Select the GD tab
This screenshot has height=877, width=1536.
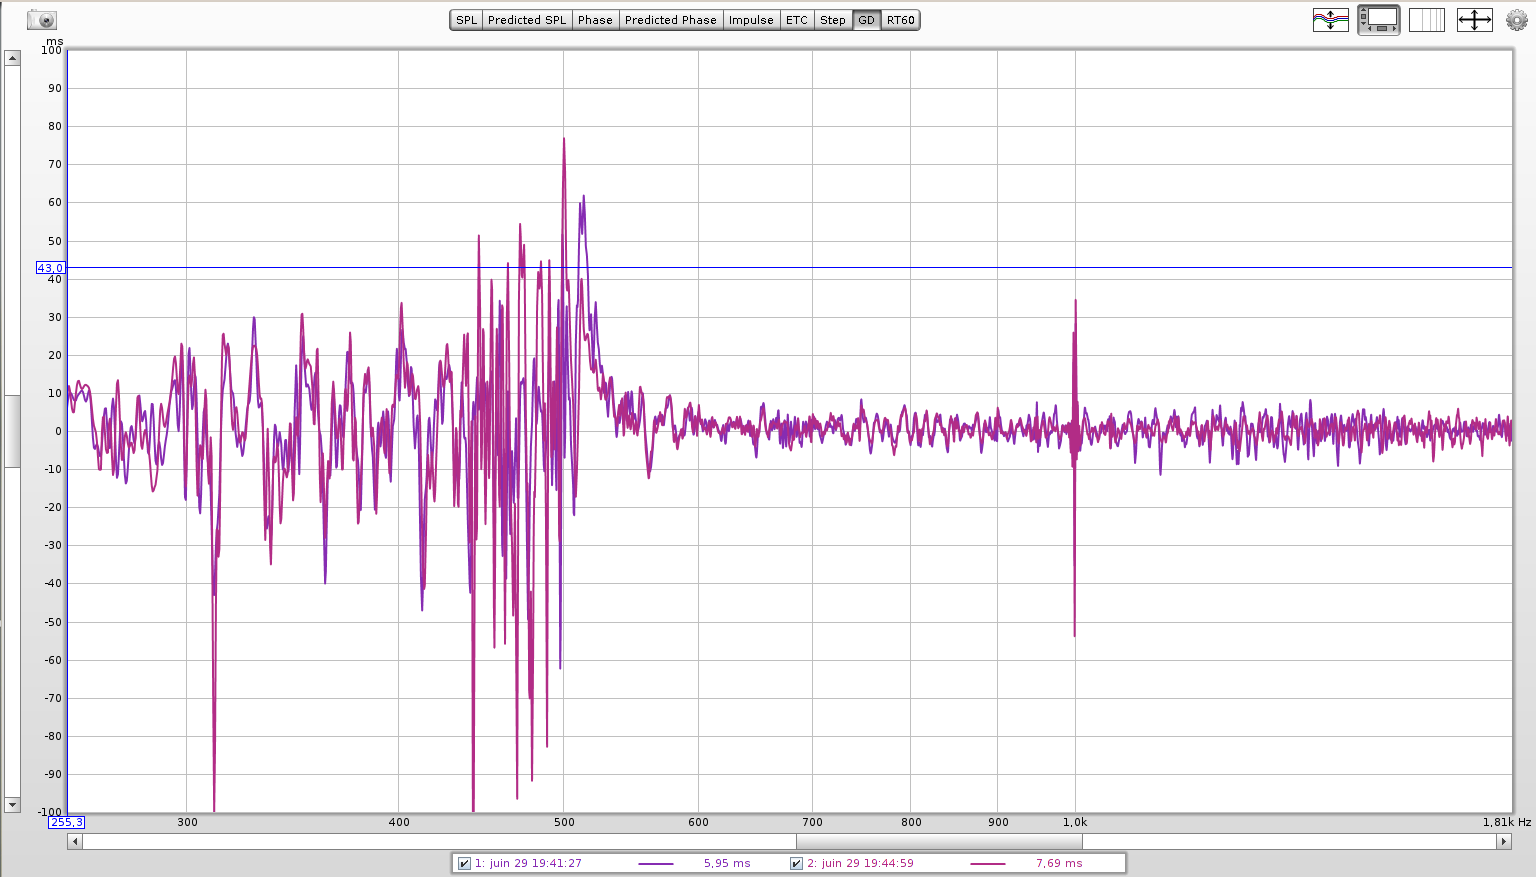[866, 20]
